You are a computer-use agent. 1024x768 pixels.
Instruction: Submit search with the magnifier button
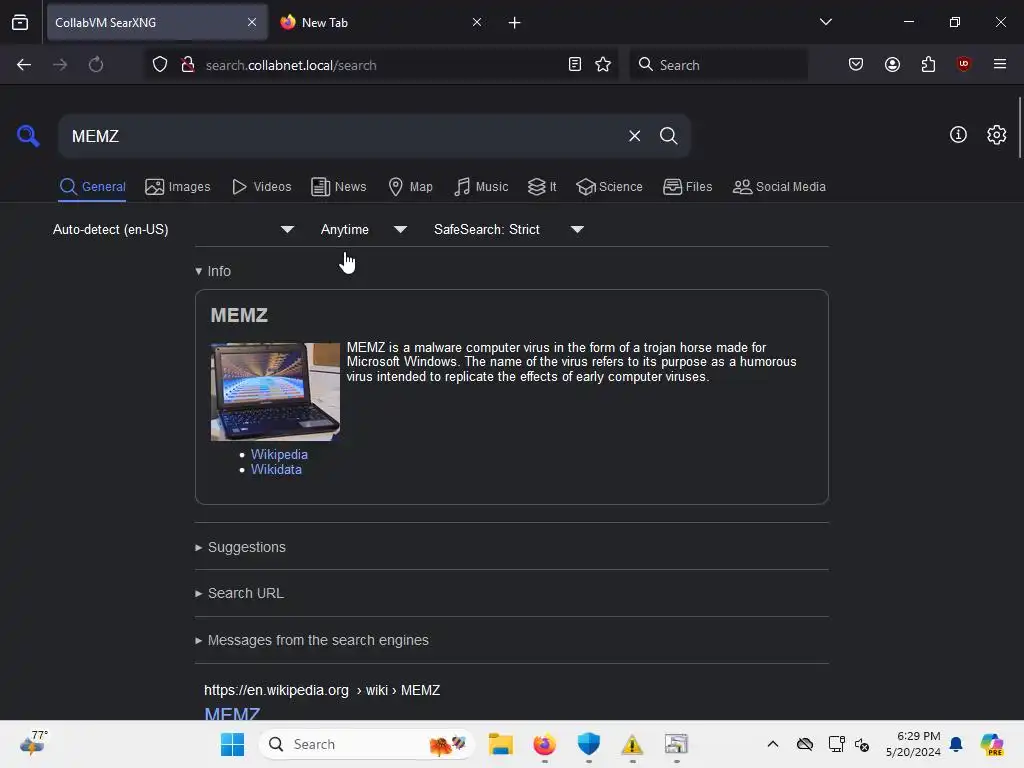coord(668,136)
